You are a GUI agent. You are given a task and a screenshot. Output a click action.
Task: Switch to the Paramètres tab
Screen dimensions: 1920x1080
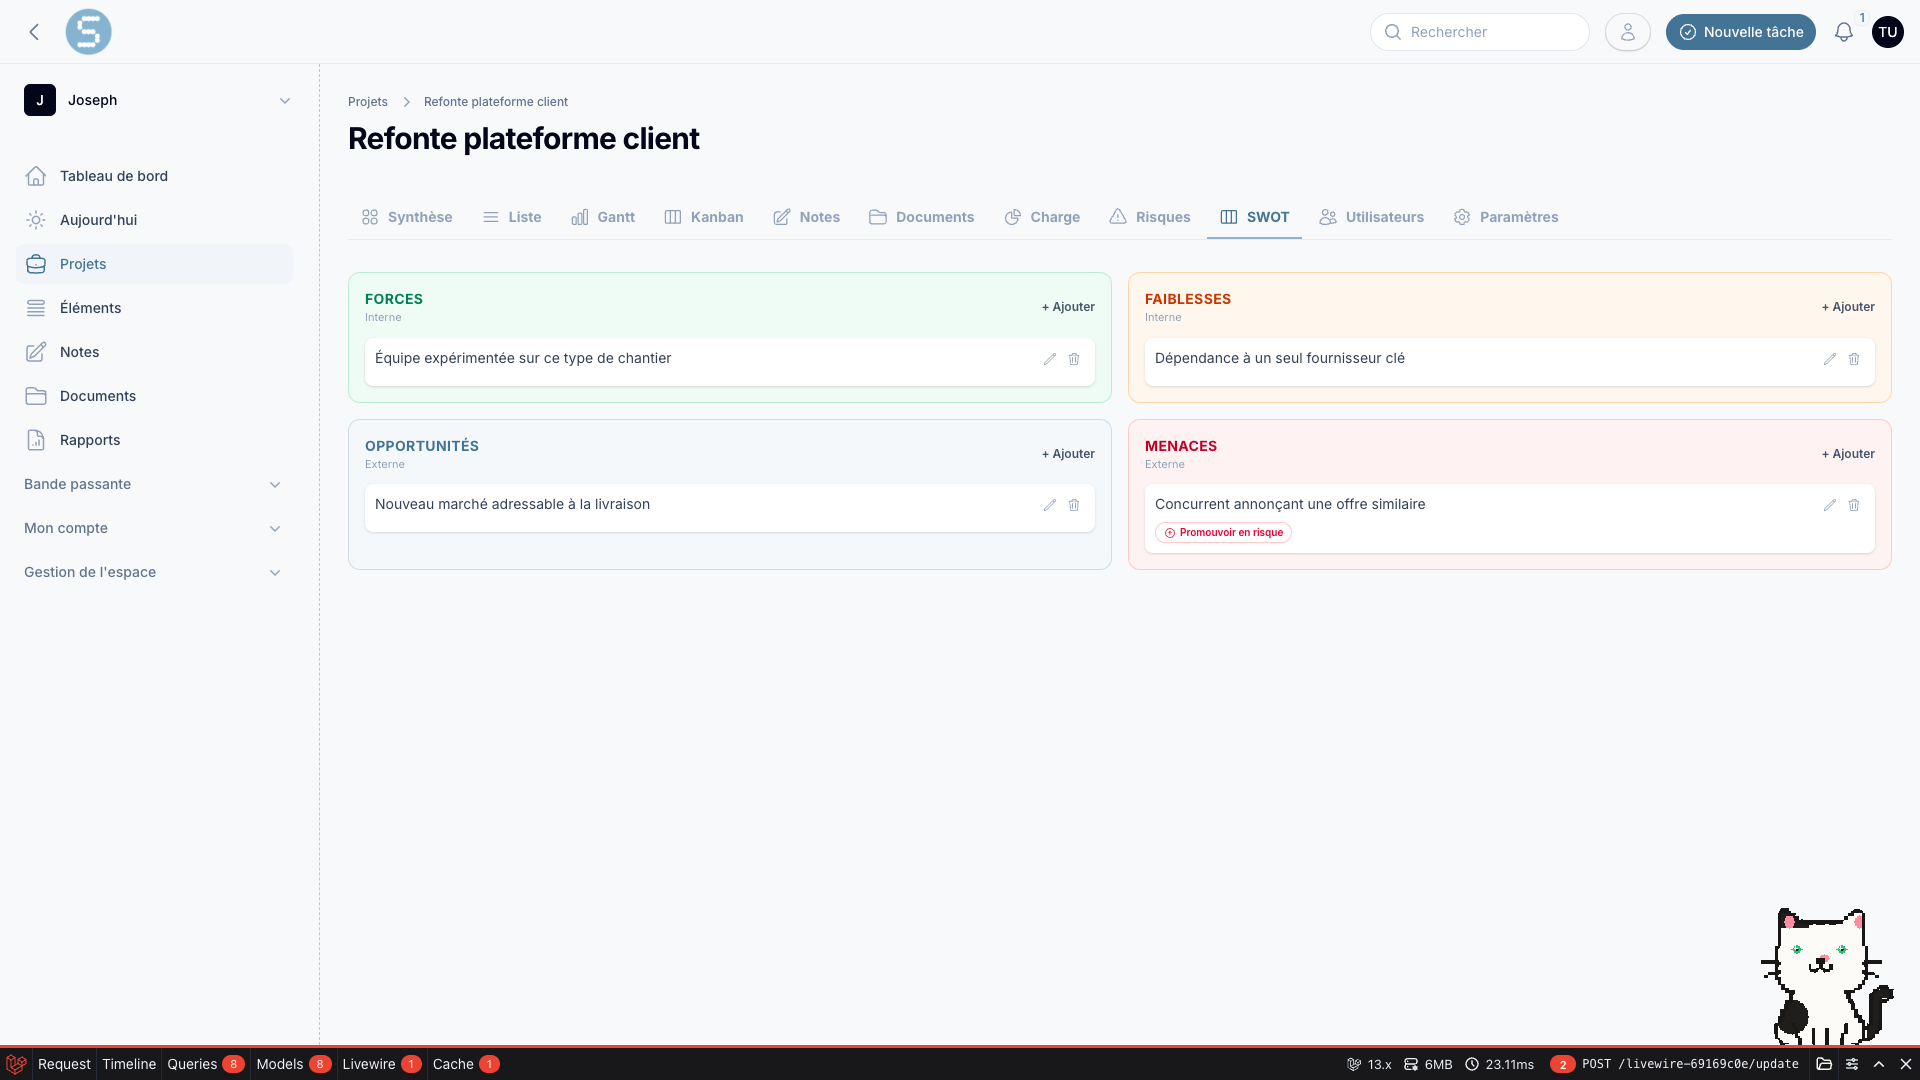pos(1506,217)
